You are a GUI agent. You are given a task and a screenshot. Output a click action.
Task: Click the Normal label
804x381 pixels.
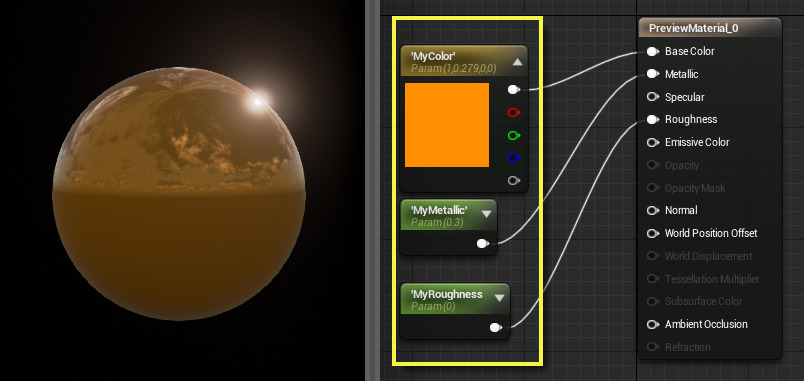point(681,210)
